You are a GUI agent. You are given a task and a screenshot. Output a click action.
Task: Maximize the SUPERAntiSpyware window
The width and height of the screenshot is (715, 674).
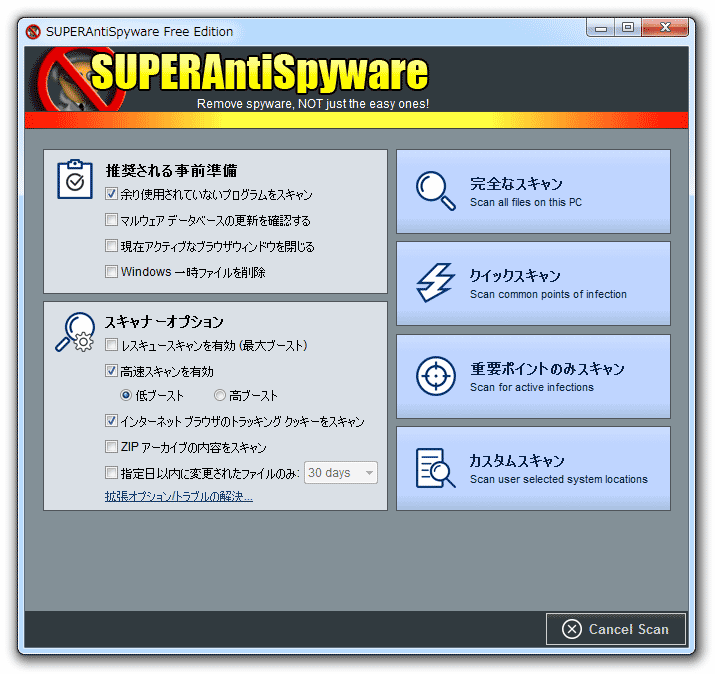click(627, 27)
